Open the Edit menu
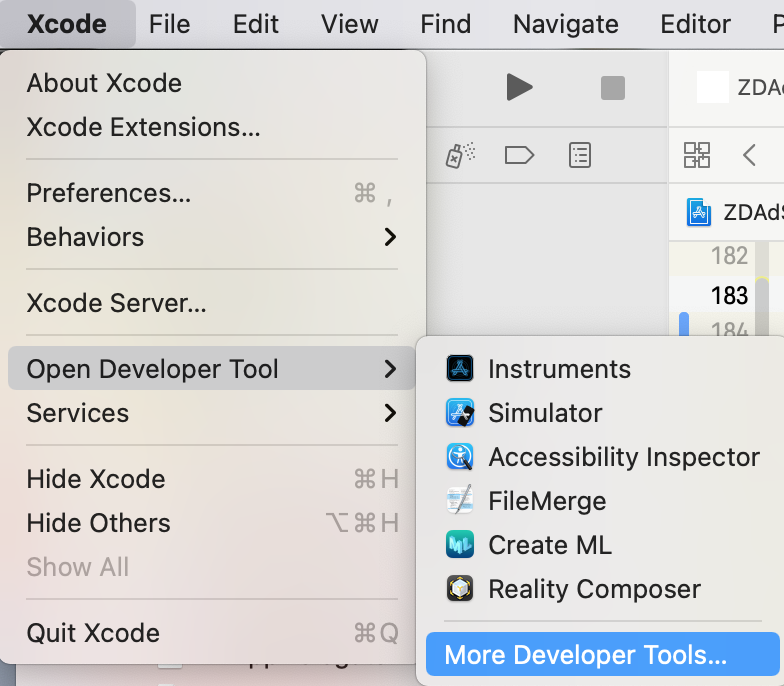This screenshot has height=686, width=784. click(x=256, y=24)
